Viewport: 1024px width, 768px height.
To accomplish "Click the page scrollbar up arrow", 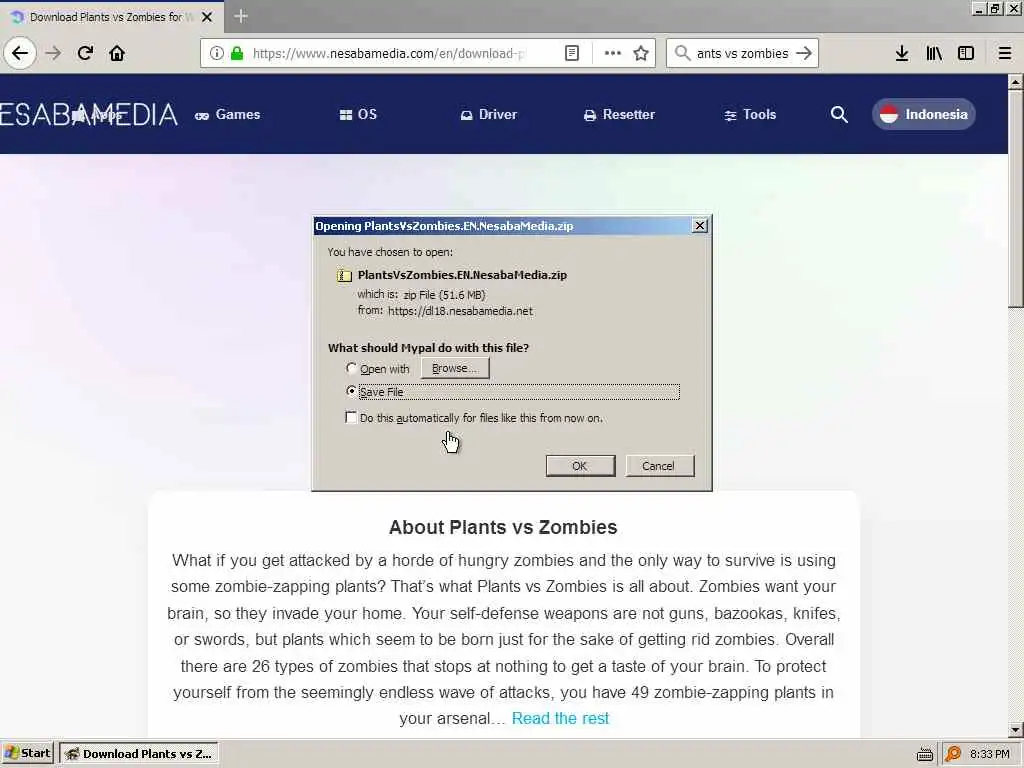I will coord(1016,82).
